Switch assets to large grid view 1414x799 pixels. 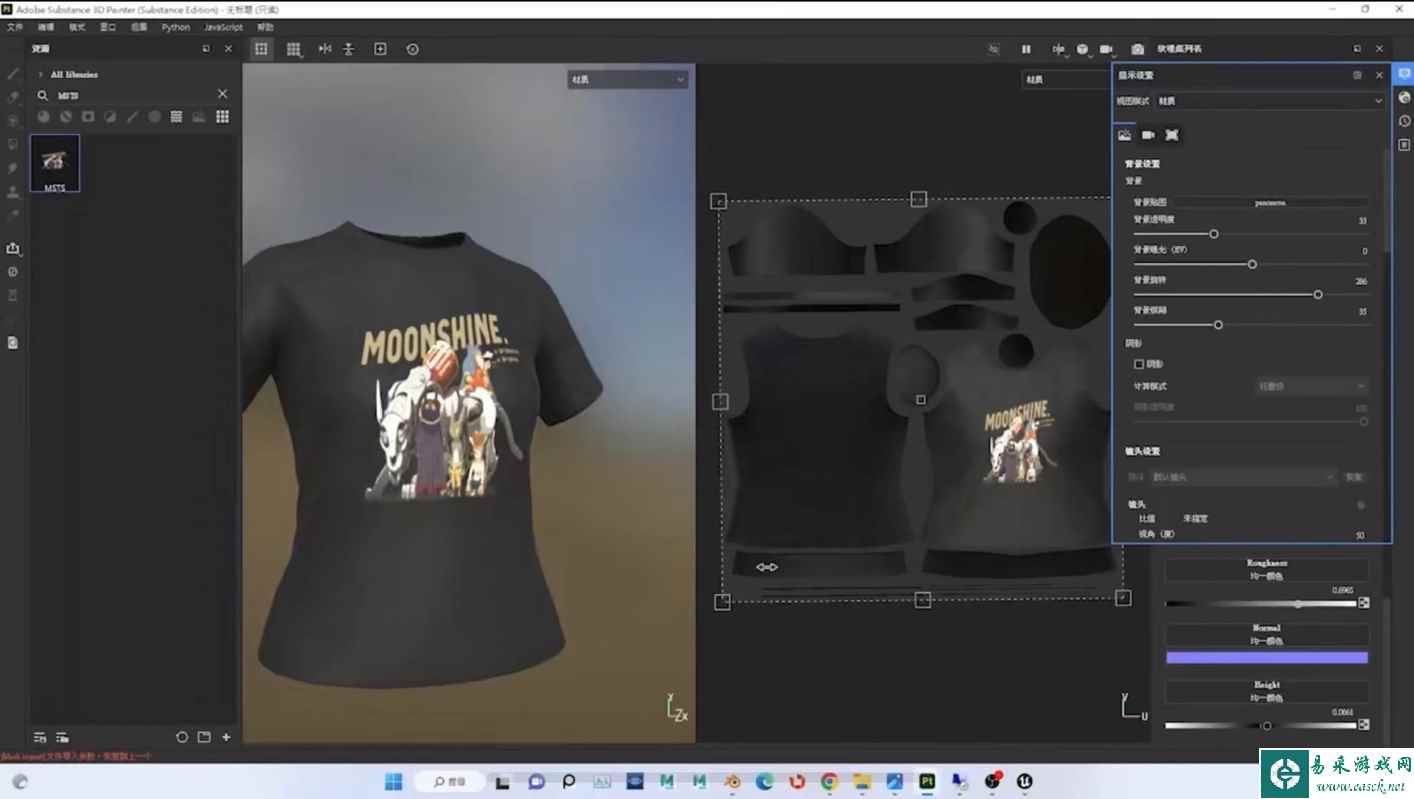[222, 116]
